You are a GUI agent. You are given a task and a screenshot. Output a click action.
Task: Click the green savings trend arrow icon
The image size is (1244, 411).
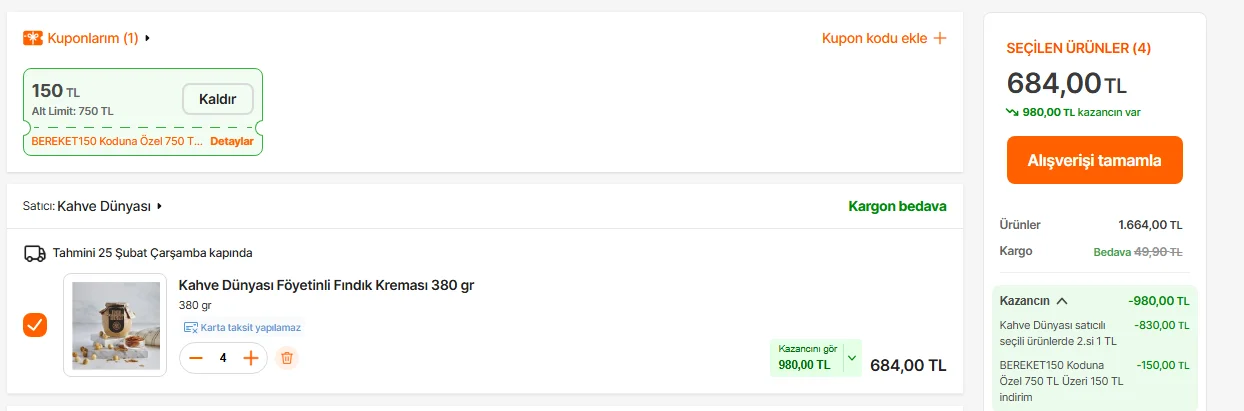coord(1012,112)
